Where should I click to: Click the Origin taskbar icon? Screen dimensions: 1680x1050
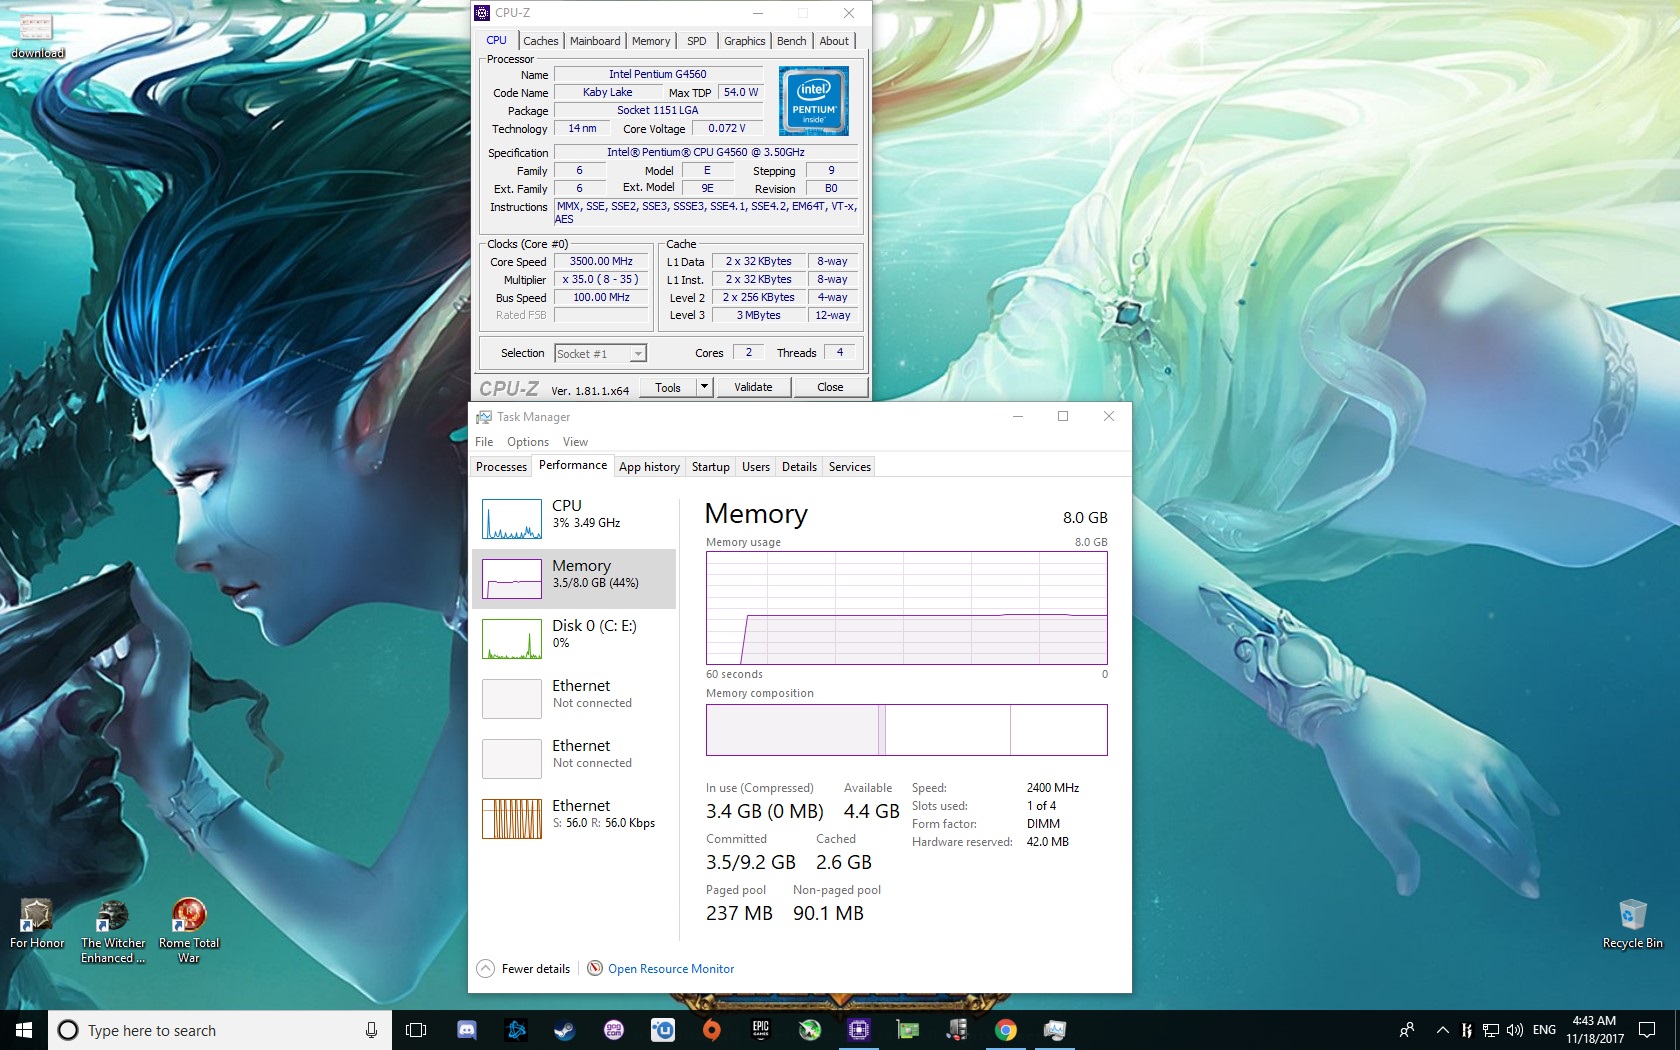coord(712,1030)
